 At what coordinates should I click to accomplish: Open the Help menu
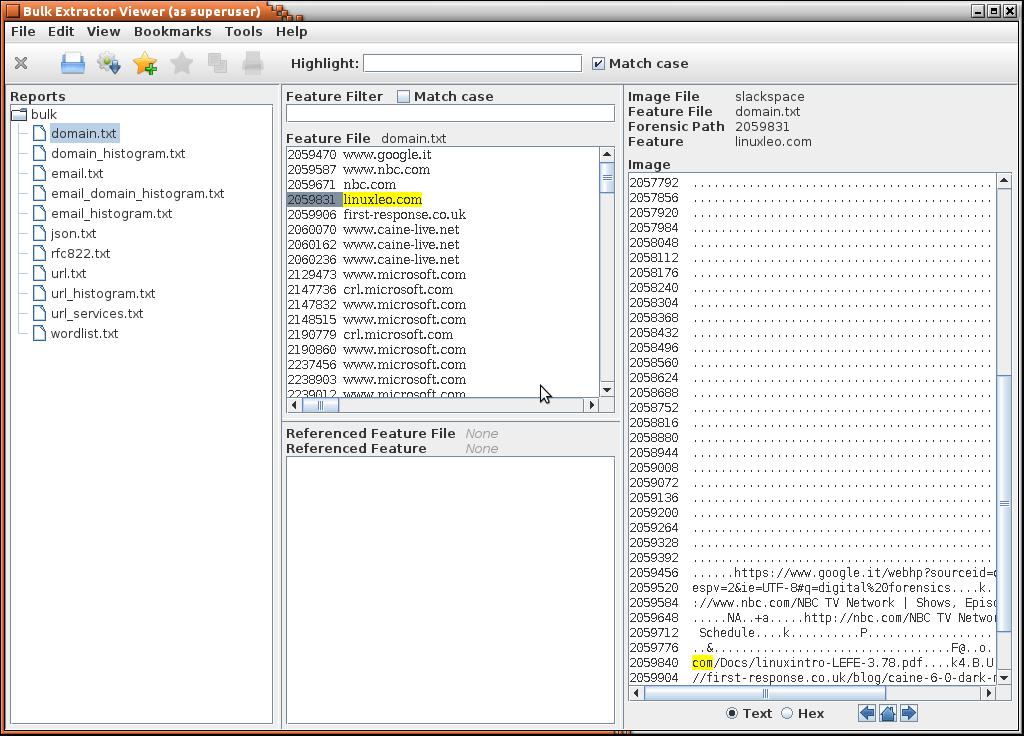pyautogui.click(x=291, y=31)
